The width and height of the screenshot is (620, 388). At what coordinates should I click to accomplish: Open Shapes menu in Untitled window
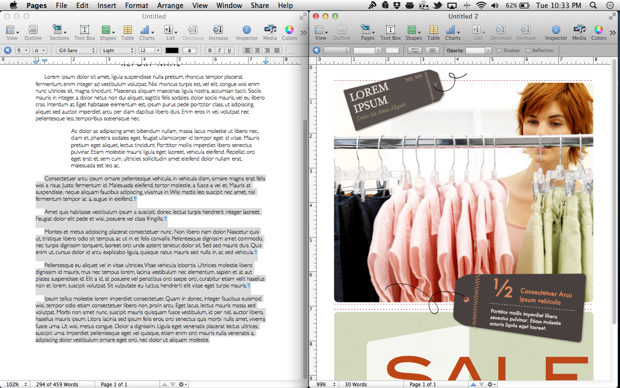pos(108,32)
